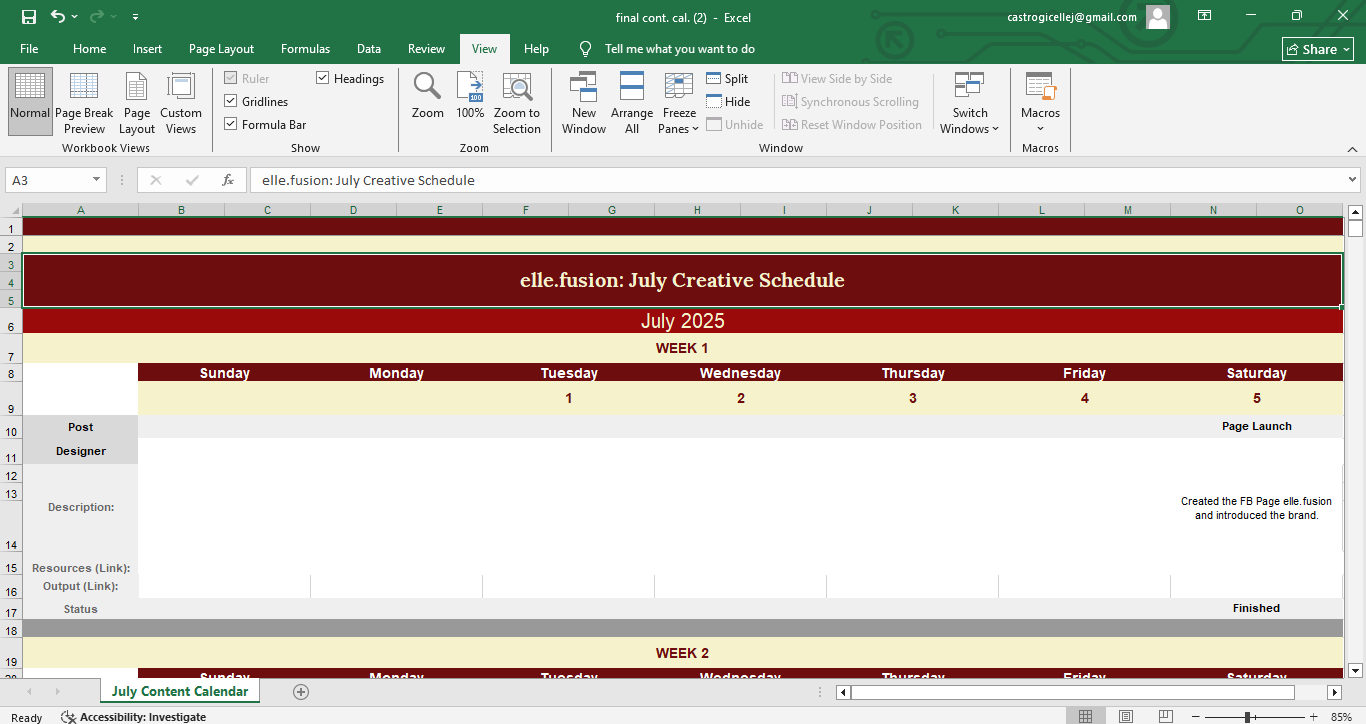Select column header F
The height and width of the screenshot is (724, 1366).
click(526, 210)
